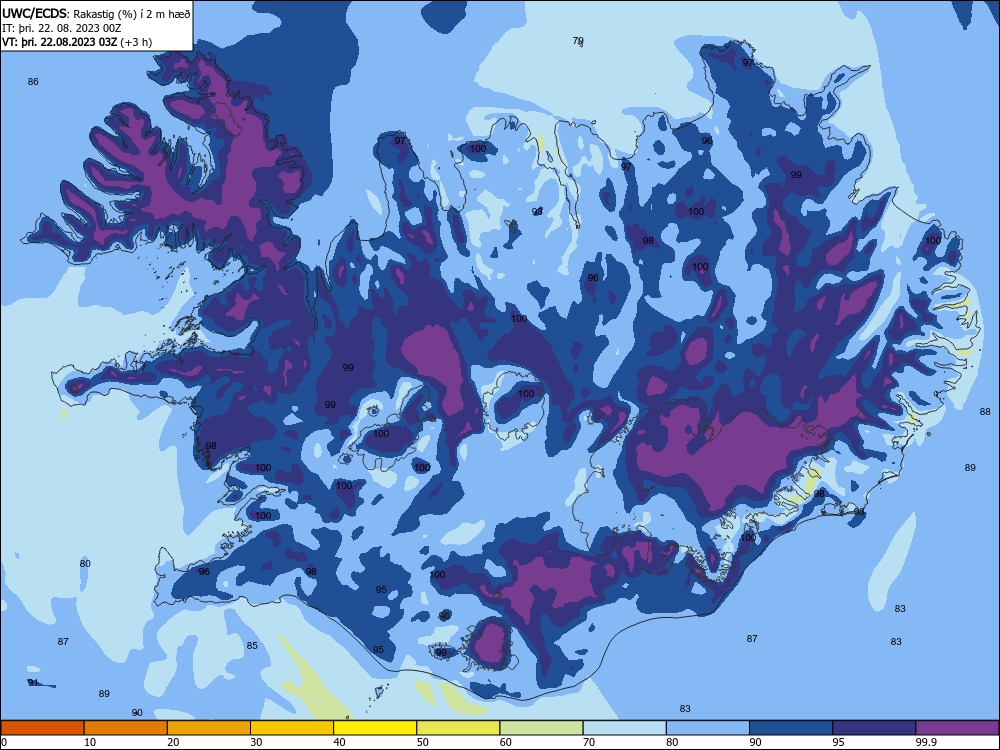Pick the amber 20–30 legend swatch
The image size is (1000, 750).
point(209,728)
